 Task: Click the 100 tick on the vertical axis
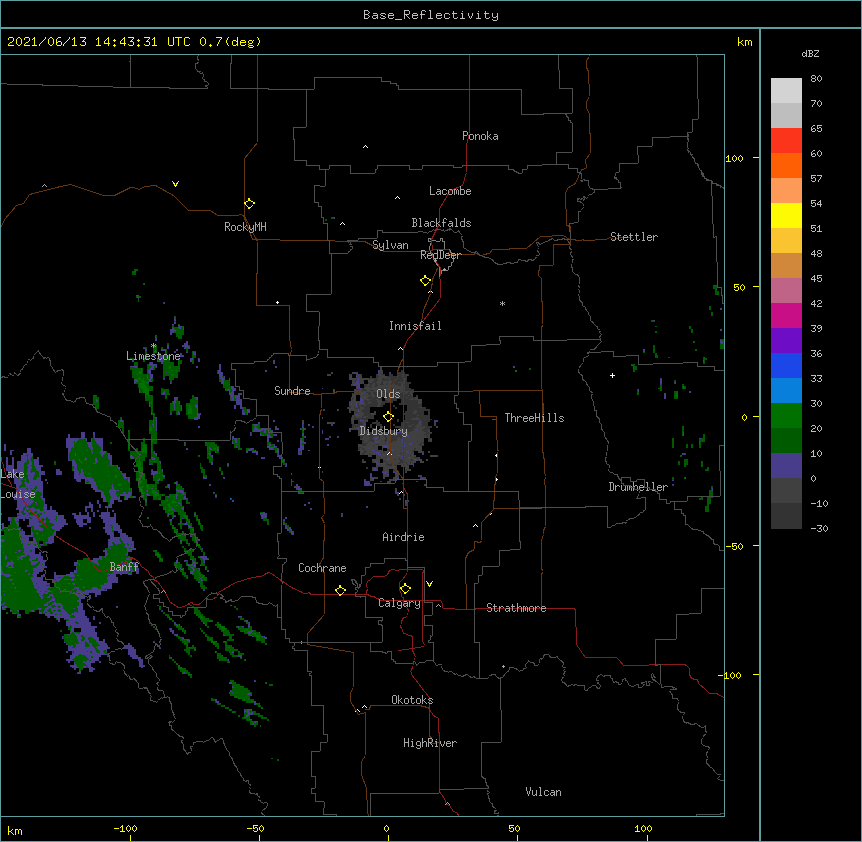pyautogui.click(x=734, y=158)
